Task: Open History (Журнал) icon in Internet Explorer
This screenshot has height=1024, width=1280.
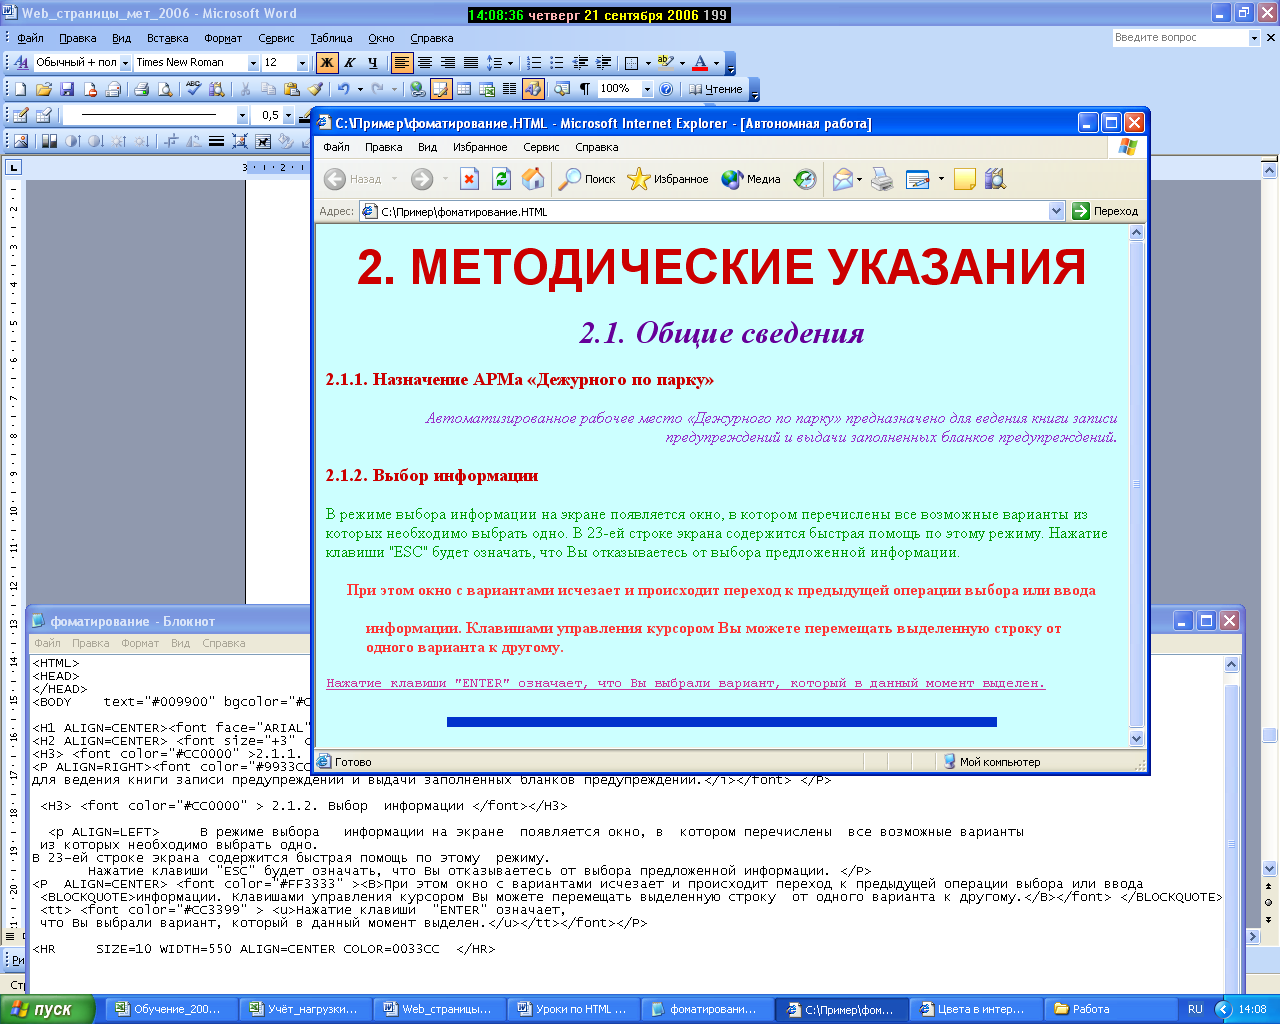Action: pyautogui.click(x=805, y=179)
